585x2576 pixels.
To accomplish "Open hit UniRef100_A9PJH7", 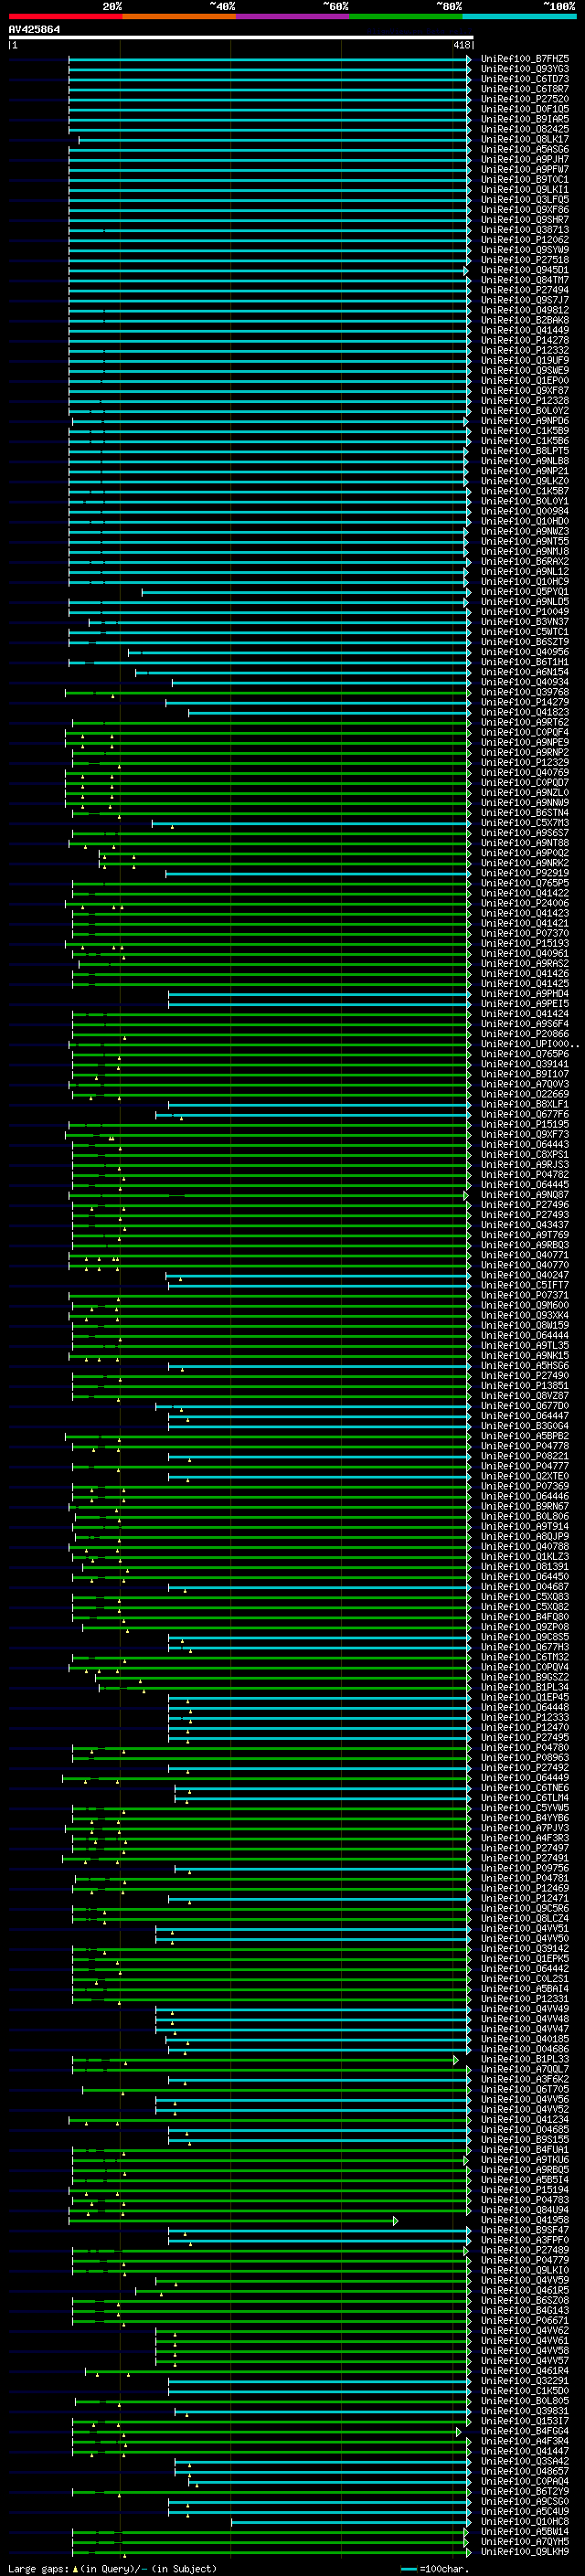I will [524, 159].
